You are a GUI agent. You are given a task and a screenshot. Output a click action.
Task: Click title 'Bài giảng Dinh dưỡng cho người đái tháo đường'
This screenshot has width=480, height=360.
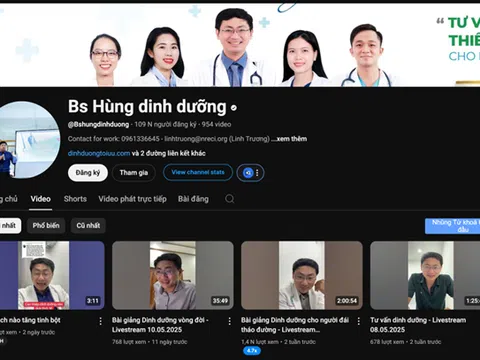click(295, 325)
